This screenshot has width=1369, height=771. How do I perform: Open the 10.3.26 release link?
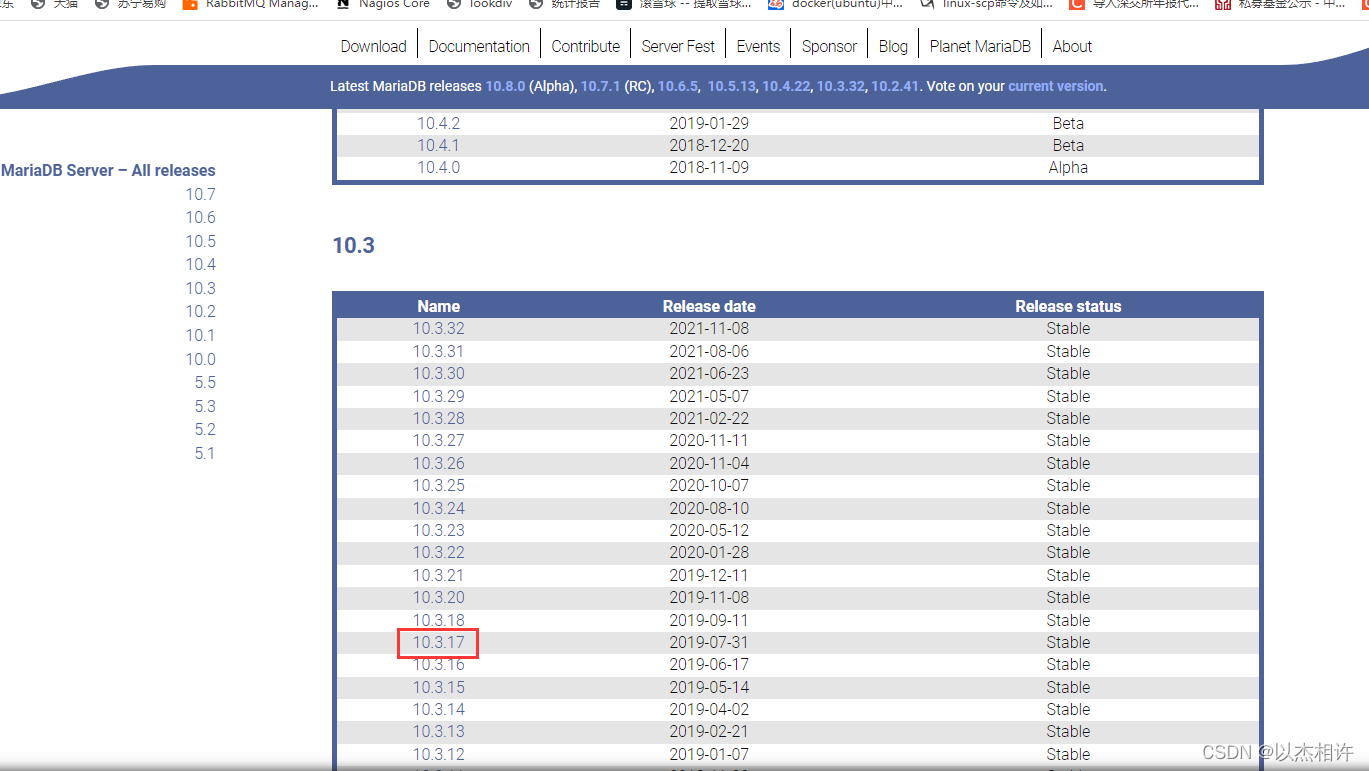(439, 464)
